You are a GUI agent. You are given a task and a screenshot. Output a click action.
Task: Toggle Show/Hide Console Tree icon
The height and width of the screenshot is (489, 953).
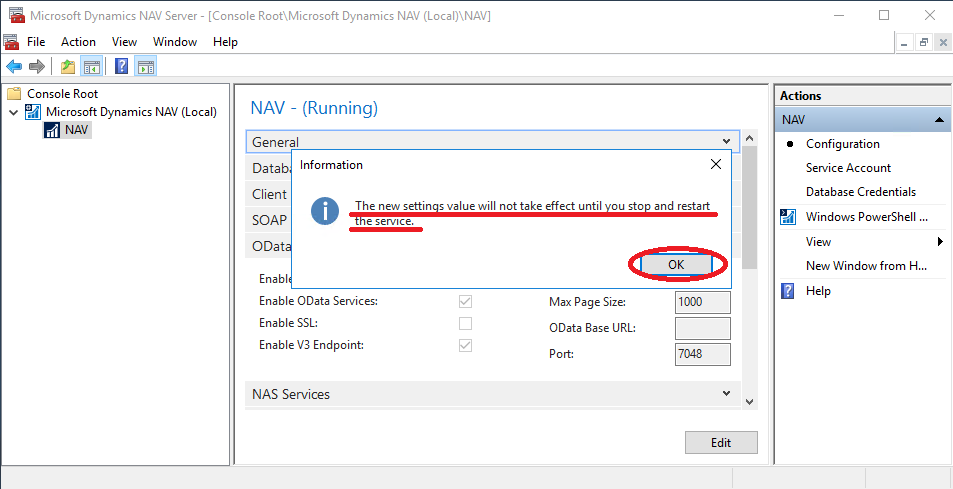pos(92,66)
